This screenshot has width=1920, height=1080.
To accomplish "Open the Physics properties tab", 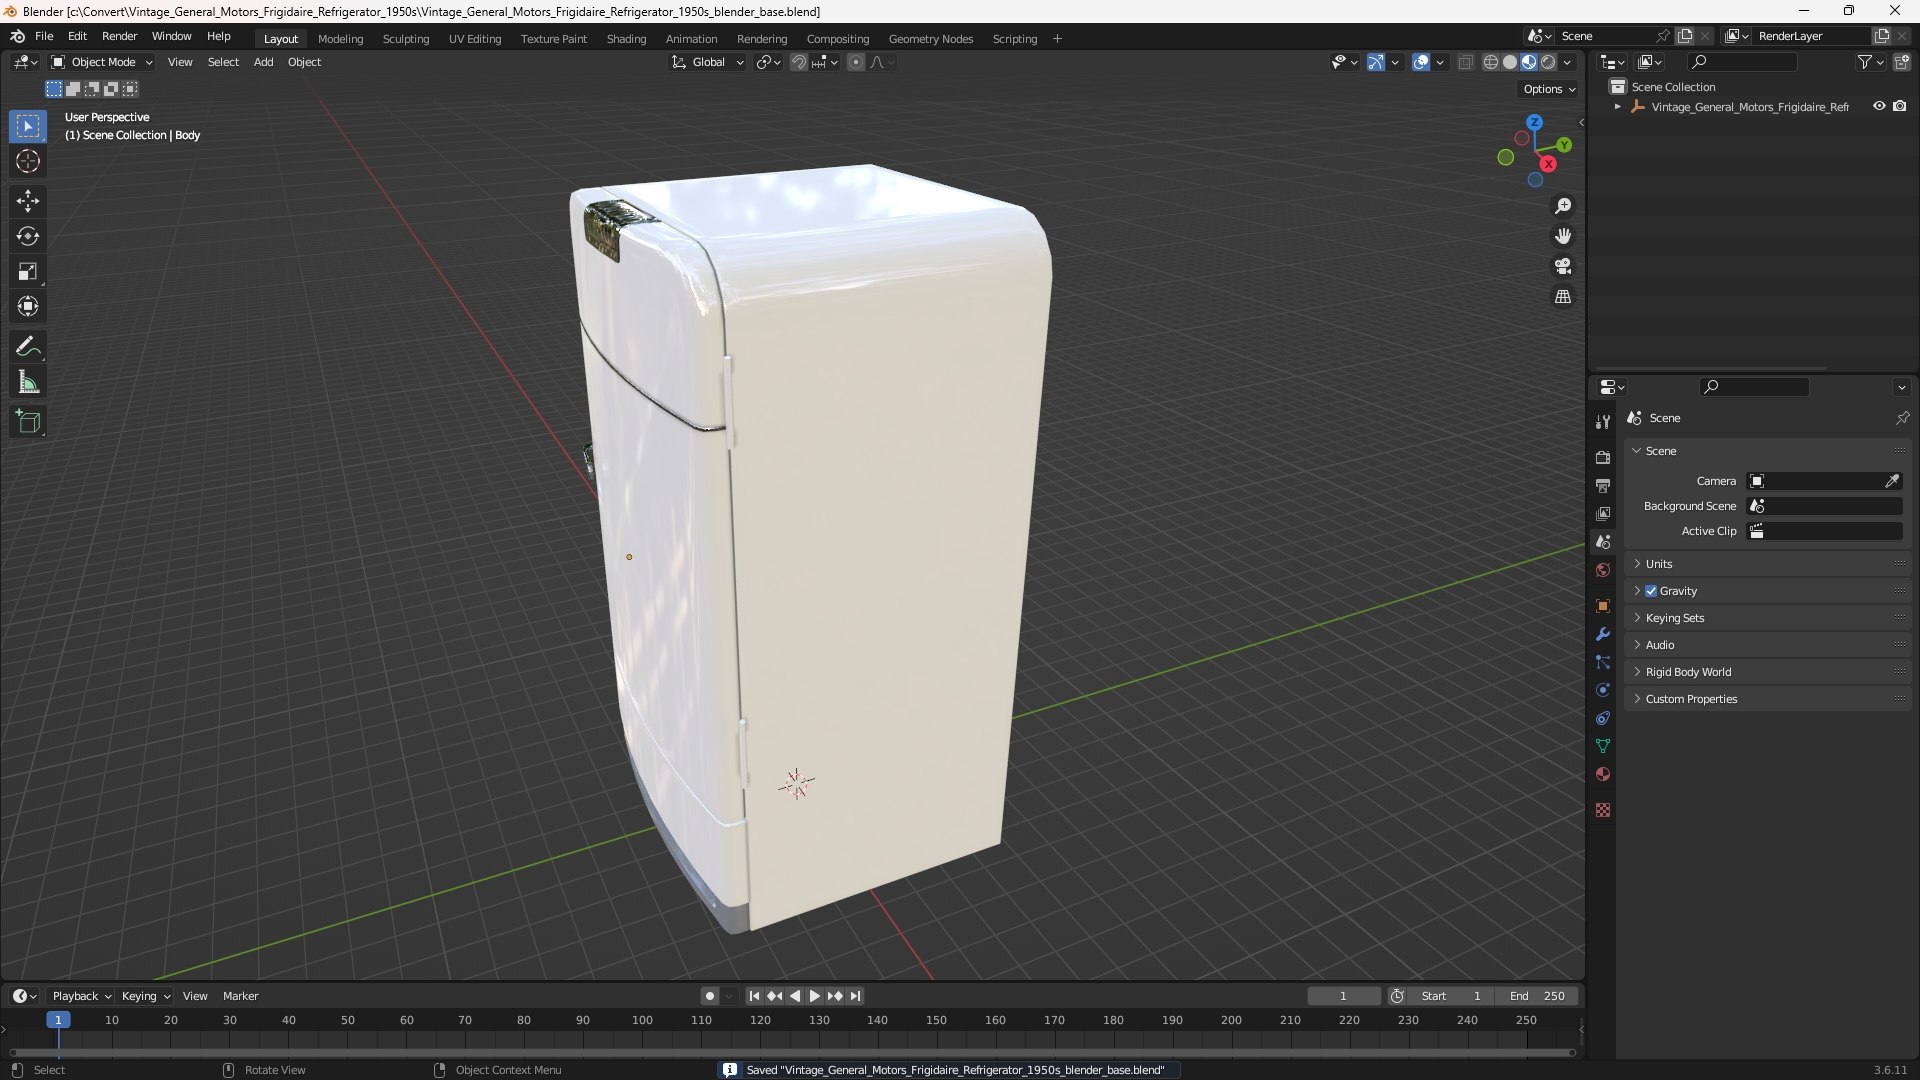I will tap(1603, 690).
